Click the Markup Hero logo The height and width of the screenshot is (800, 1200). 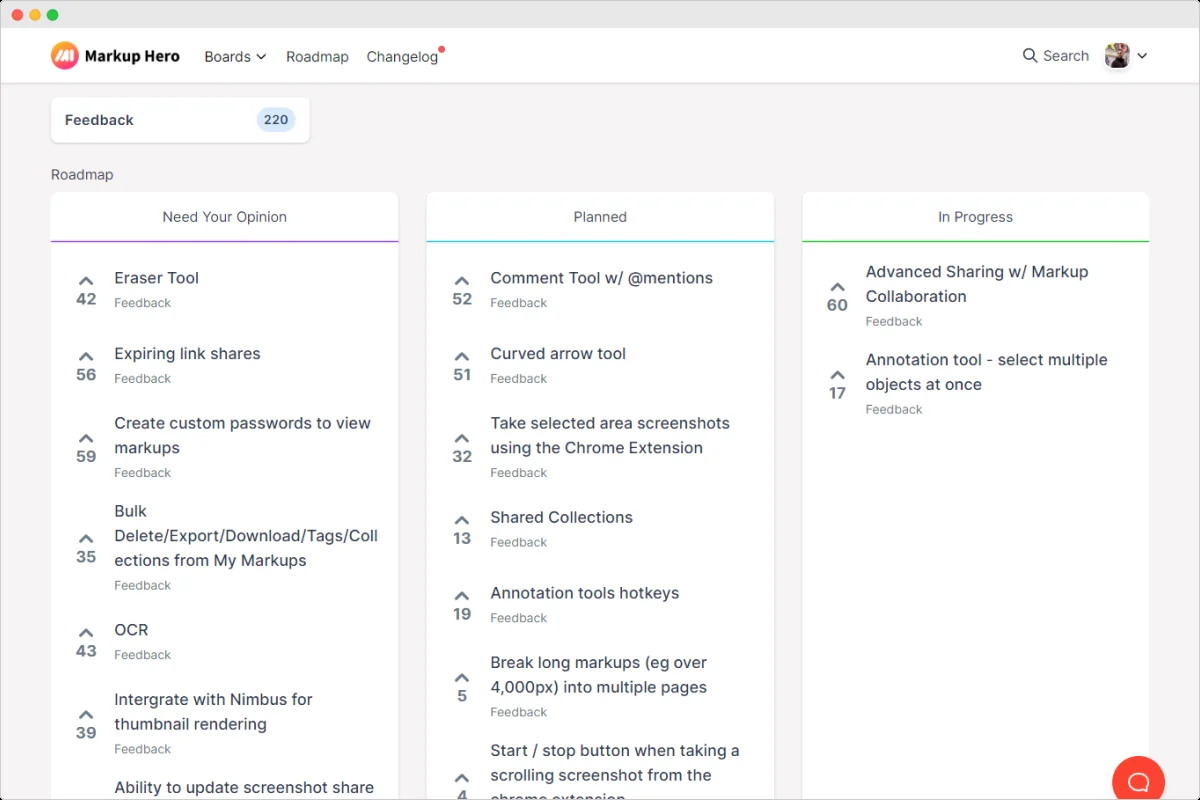point(115,56)
